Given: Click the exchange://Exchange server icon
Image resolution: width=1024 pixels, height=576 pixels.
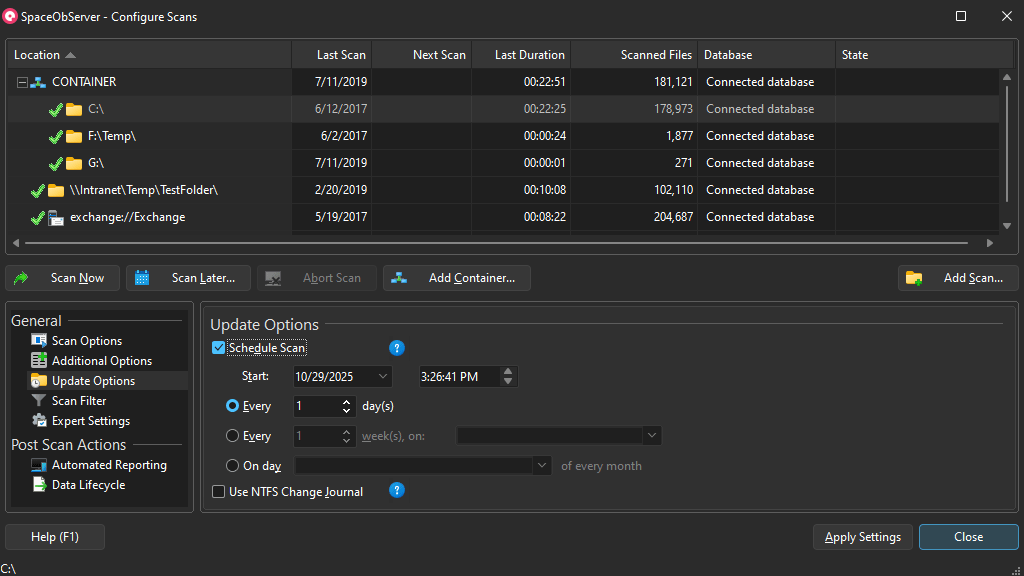Looking at the screenshot, I should coord(56,217).
